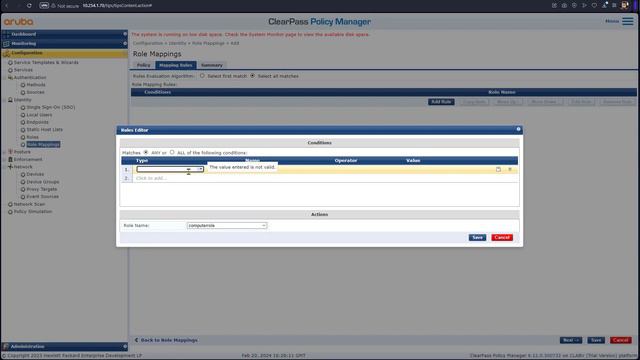640x360 pixels.
Task: Click the Enforcement node icon
Action: (x=10, y=159)
